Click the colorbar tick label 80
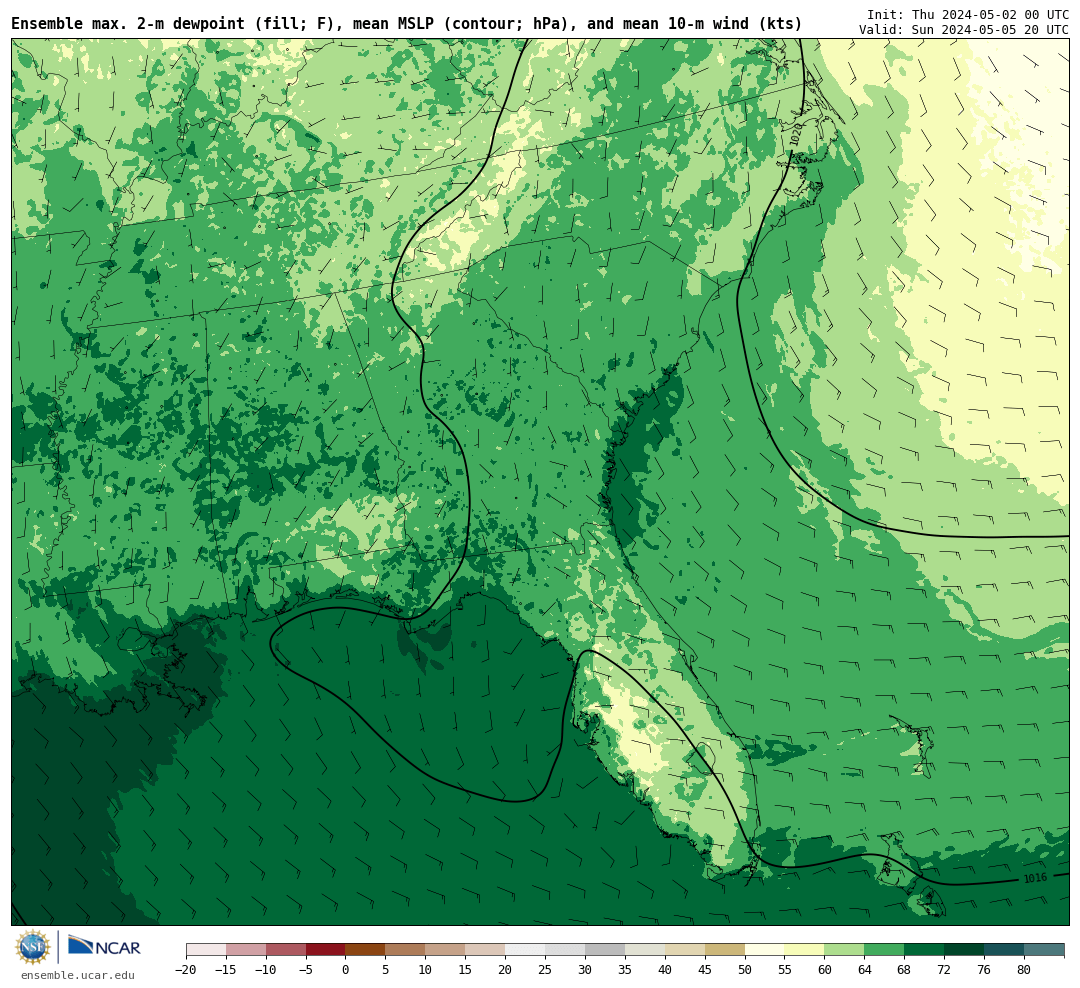 1024,970
